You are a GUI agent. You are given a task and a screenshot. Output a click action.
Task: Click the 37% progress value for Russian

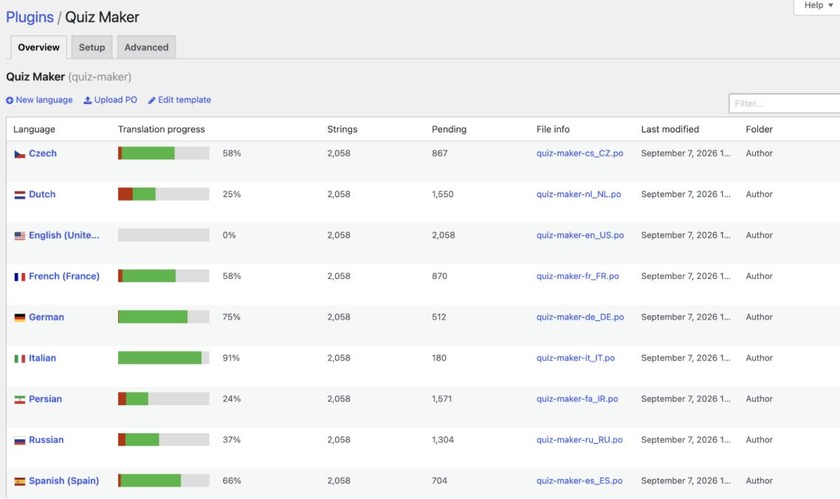[231, 440]
